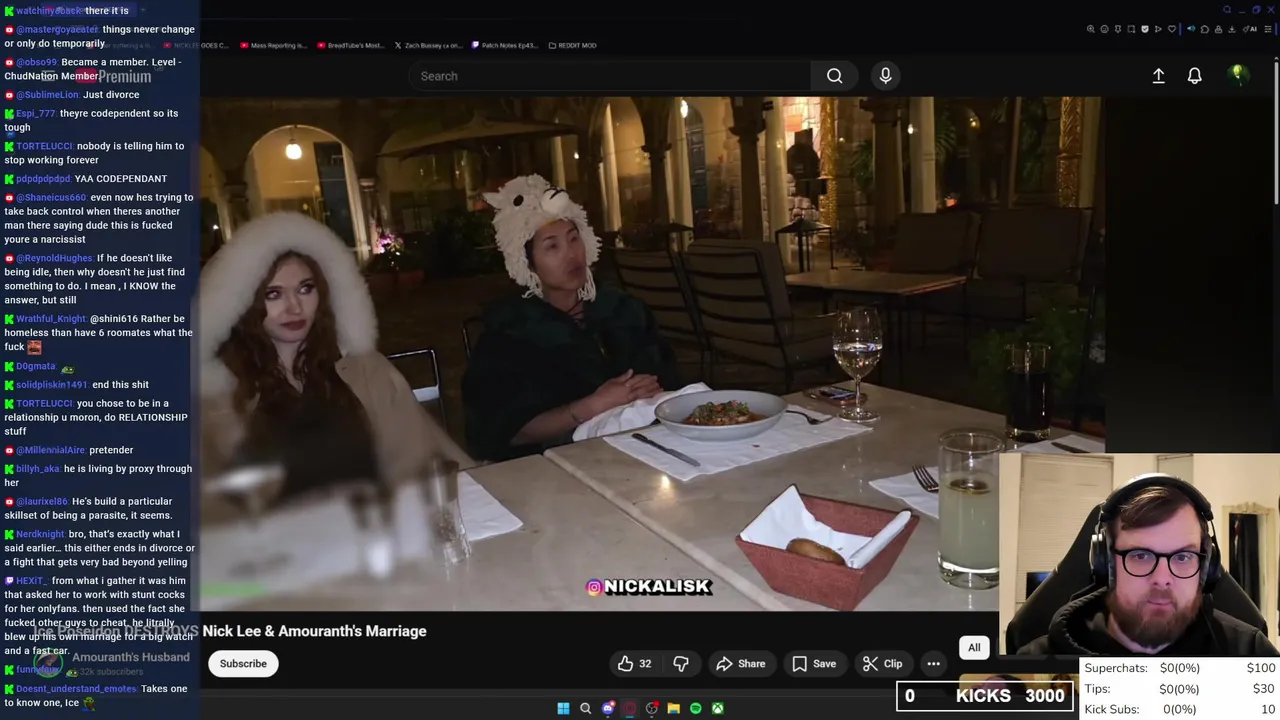
Task: Open the extensions cube icon
Action: [x=1205, y=29]
